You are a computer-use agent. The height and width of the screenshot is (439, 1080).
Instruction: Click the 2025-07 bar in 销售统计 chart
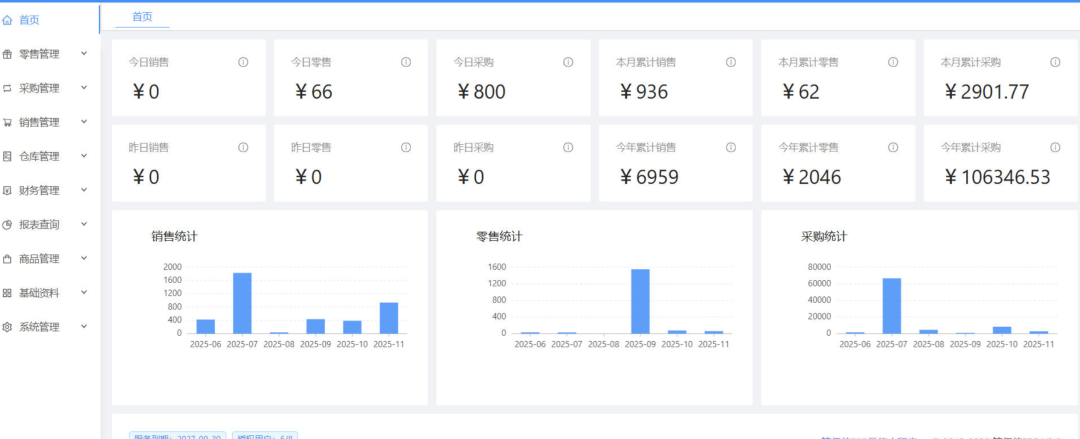tap(242, 303)
